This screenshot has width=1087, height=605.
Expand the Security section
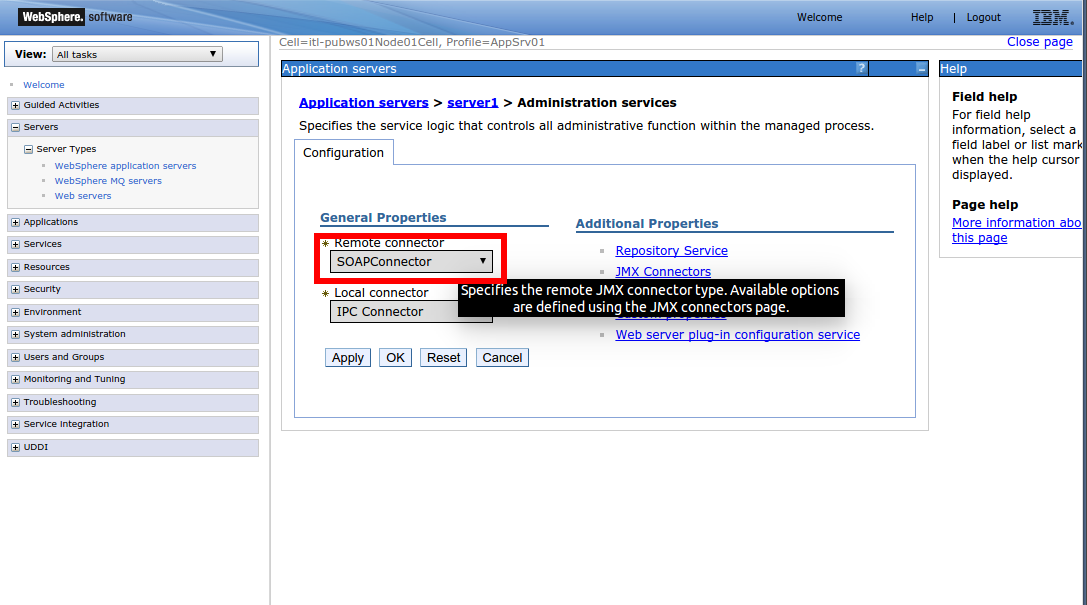click(x=15, y=290)
